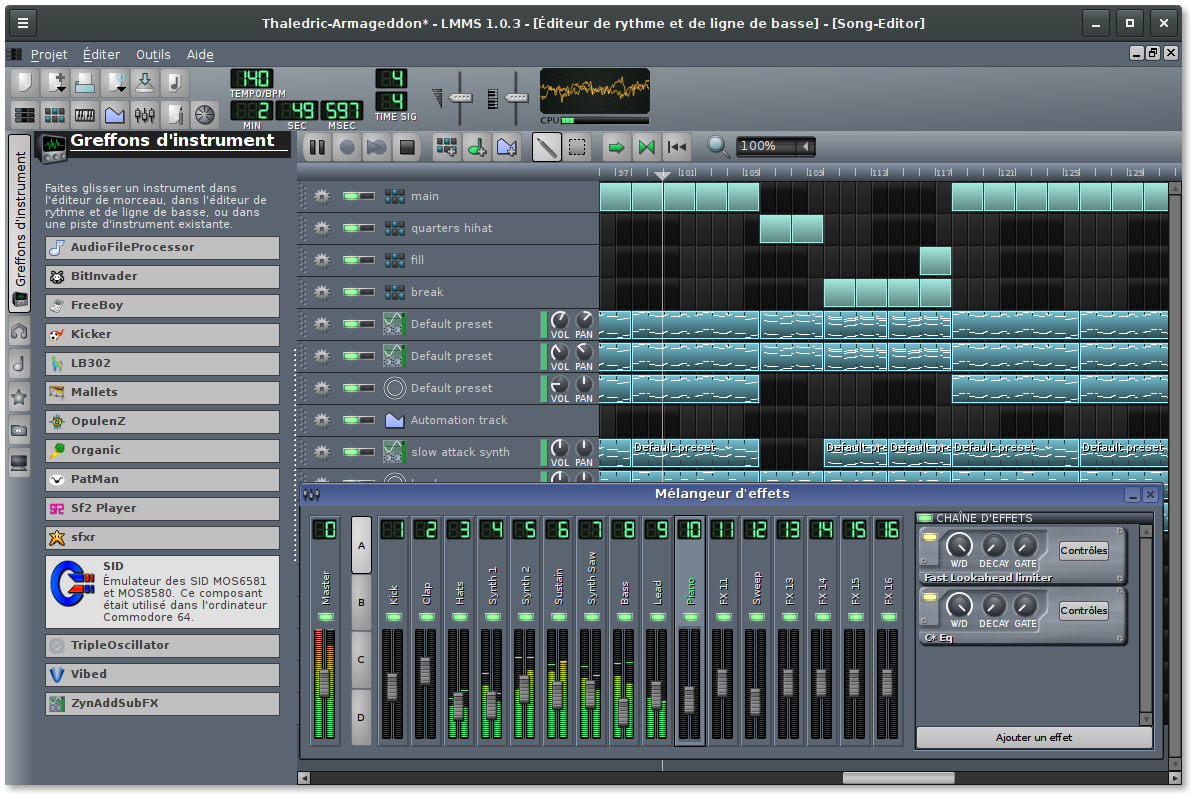Toggle Fast Lookahead limiter effect LED

tap(930, 538)
